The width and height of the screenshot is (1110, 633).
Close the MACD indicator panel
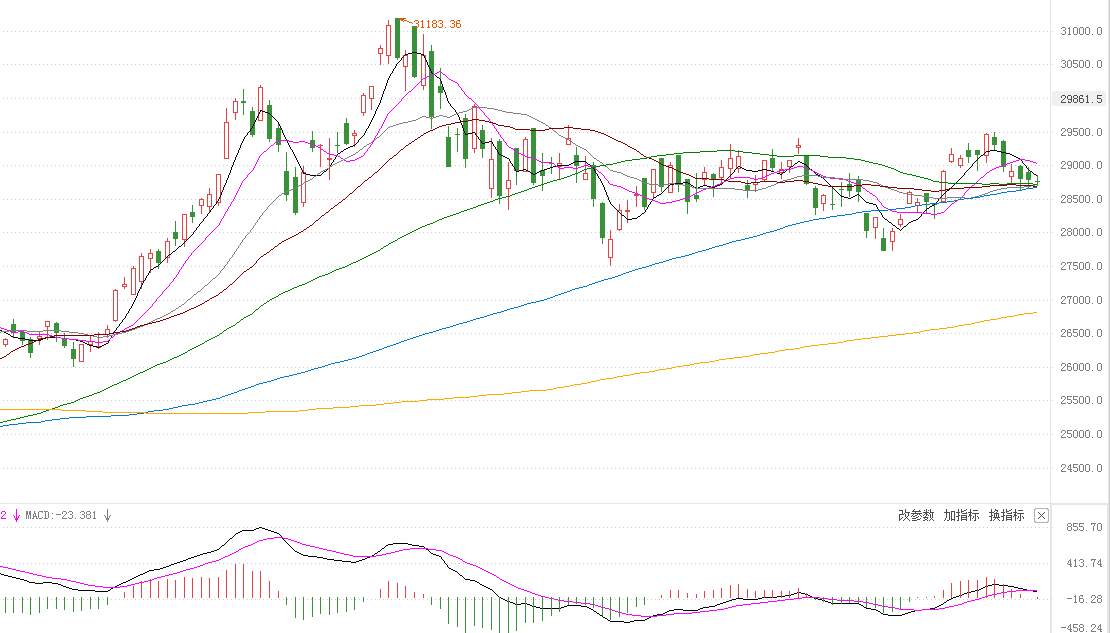click(x=1041, y=515)
